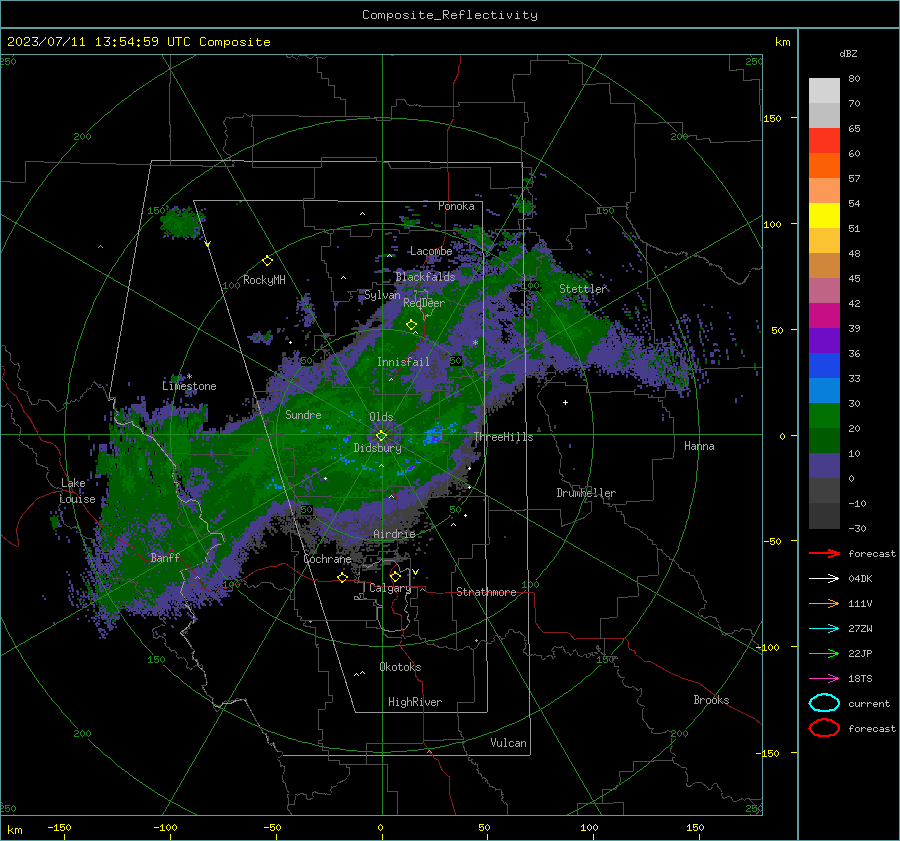
Task: Click the dBZ legend heading
Action: pos(848,54)
